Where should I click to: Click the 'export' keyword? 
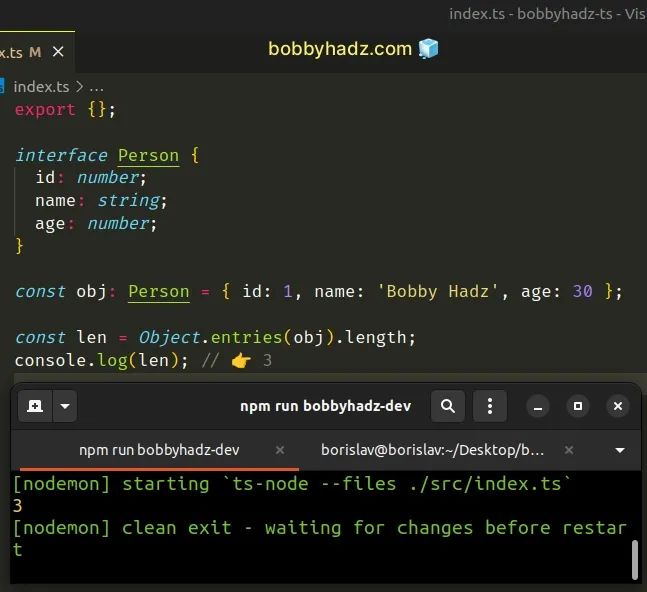(x=45, y=110)
